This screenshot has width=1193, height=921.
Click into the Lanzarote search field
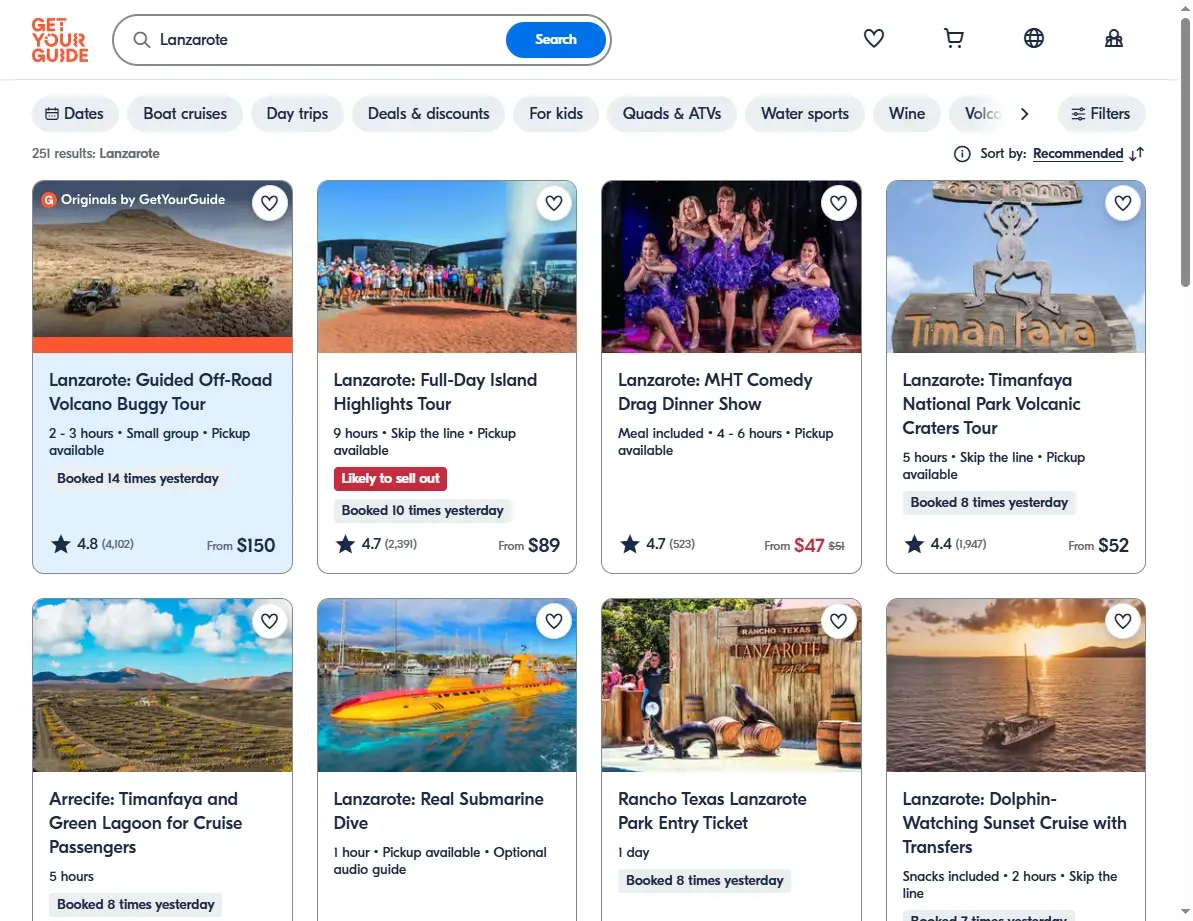click(x=327, y=40)
